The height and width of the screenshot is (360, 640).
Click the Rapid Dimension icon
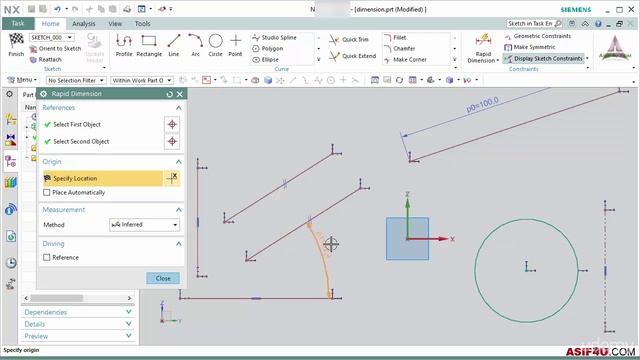pos(483,40)
